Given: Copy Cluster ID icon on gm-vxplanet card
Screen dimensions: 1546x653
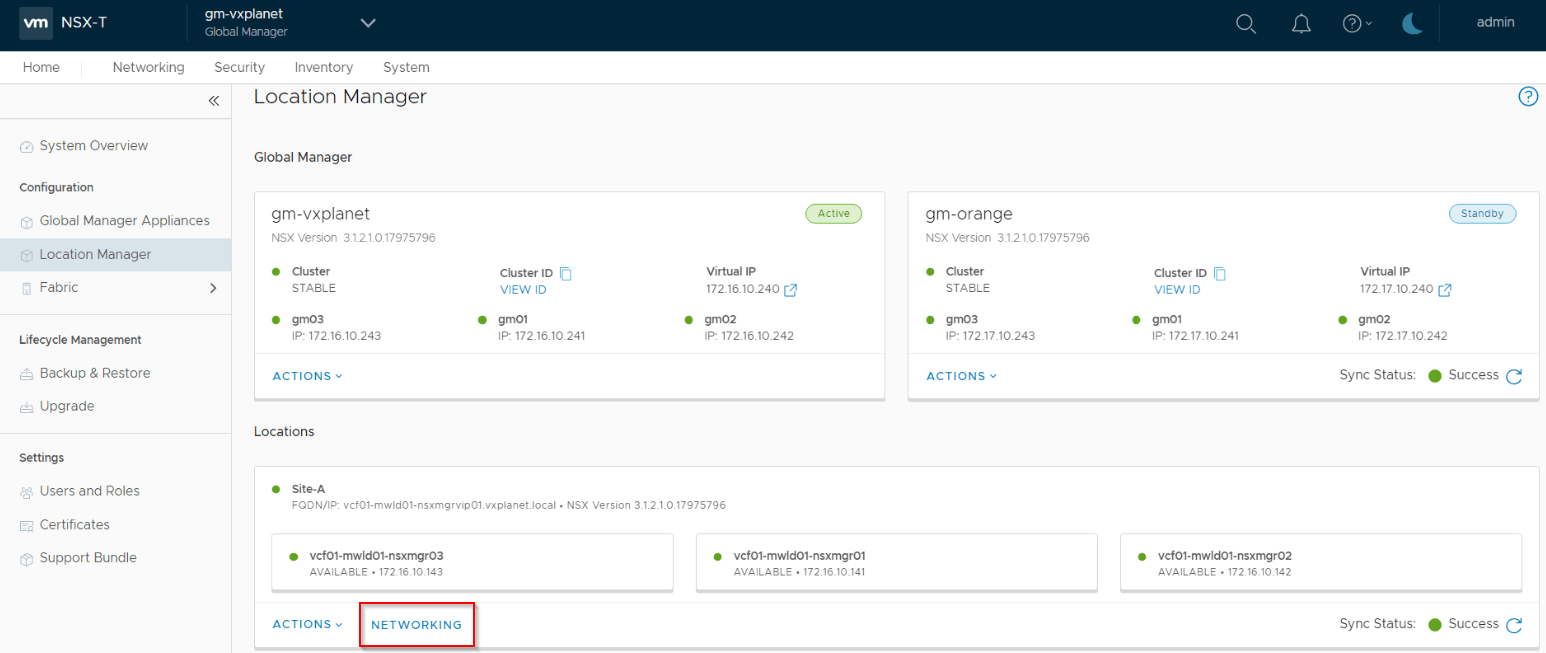Looking at the screenshot, I should 565,273.
